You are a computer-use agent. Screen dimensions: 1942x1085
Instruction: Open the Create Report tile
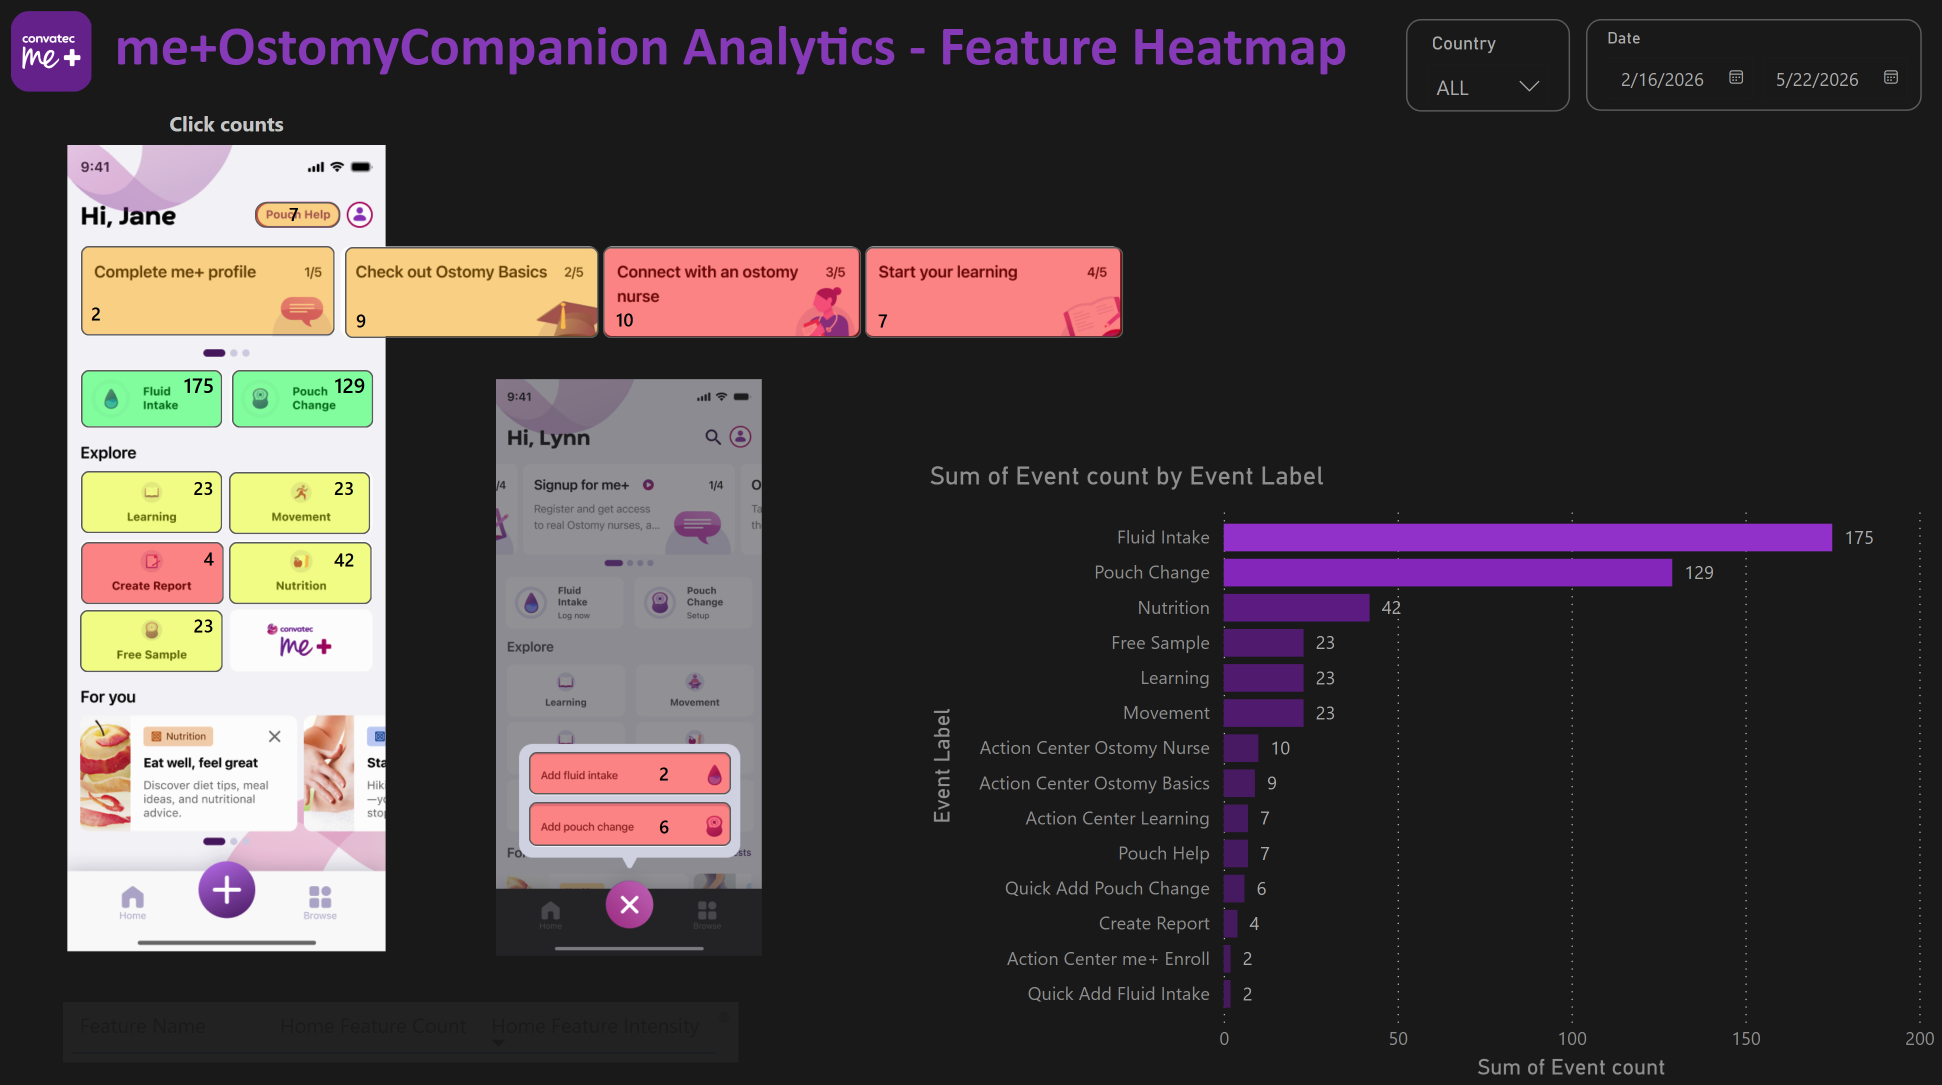point(152,573)
